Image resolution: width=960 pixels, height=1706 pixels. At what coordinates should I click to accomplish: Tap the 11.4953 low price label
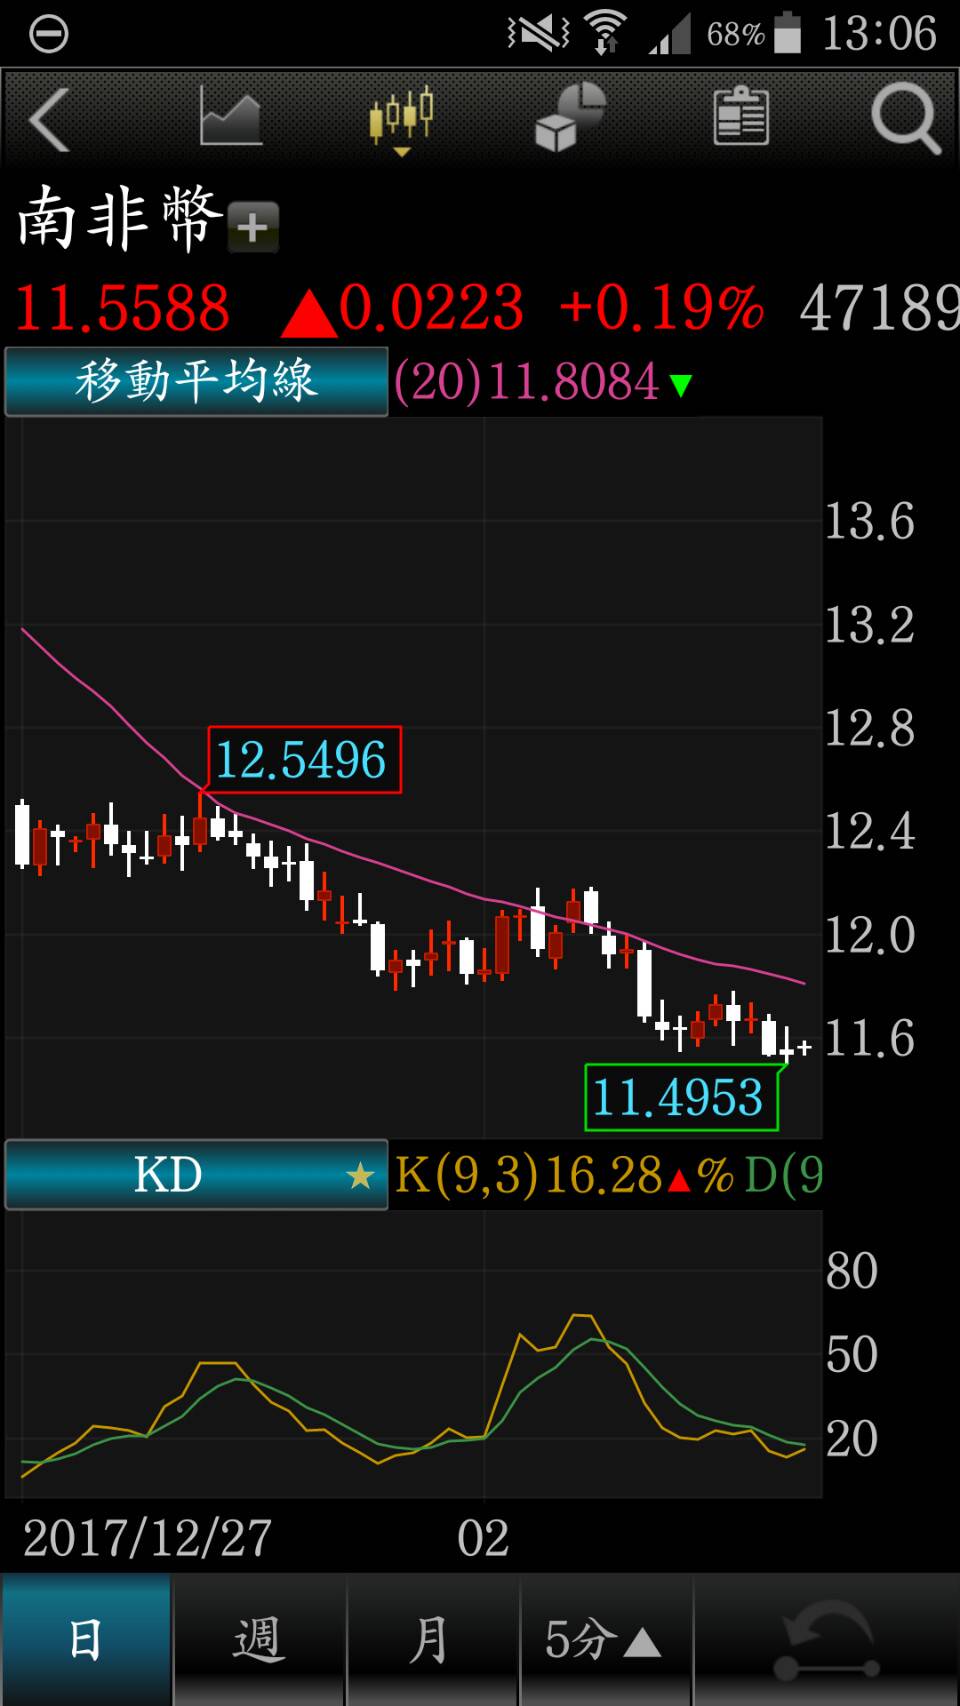click(680, 1098)
